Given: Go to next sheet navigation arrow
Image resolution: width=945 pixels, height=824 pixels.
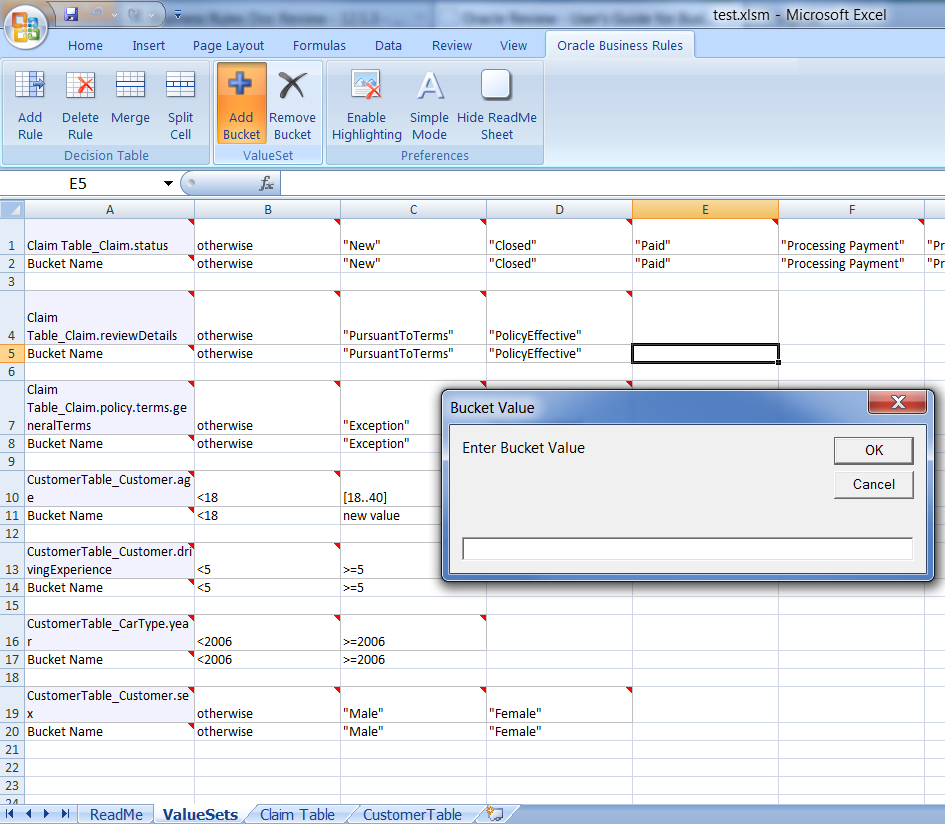Looking at the screenshot, I should pos(46,814).
